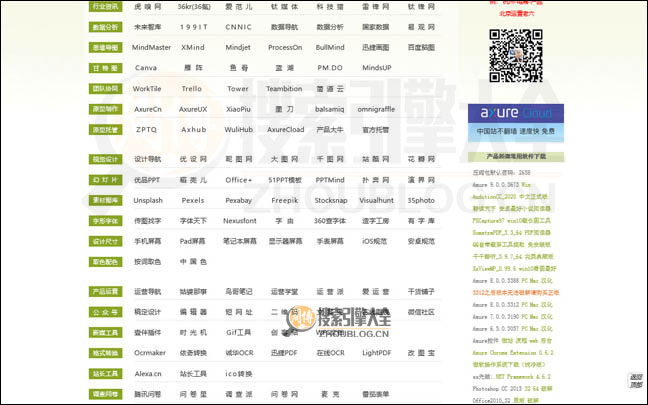The image size is (648, 405).
Task: Visit the 199IT link
Action: (193, 27)
